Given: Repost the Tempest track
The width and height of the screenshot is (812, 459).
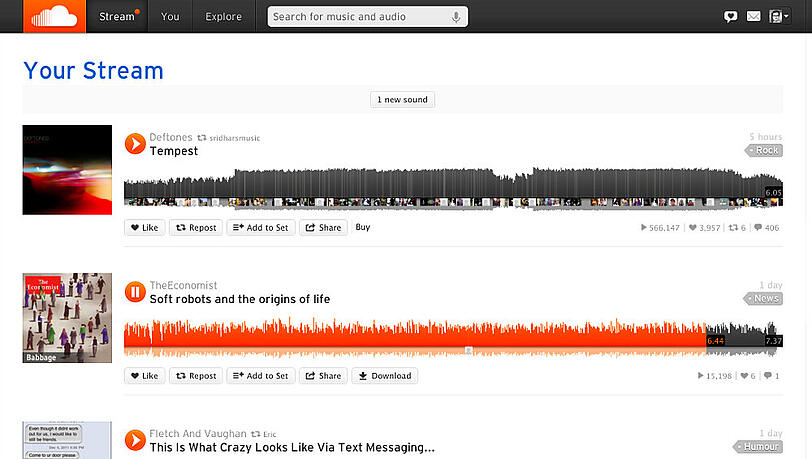Looking at the screenshot, I should coord(196,227).
